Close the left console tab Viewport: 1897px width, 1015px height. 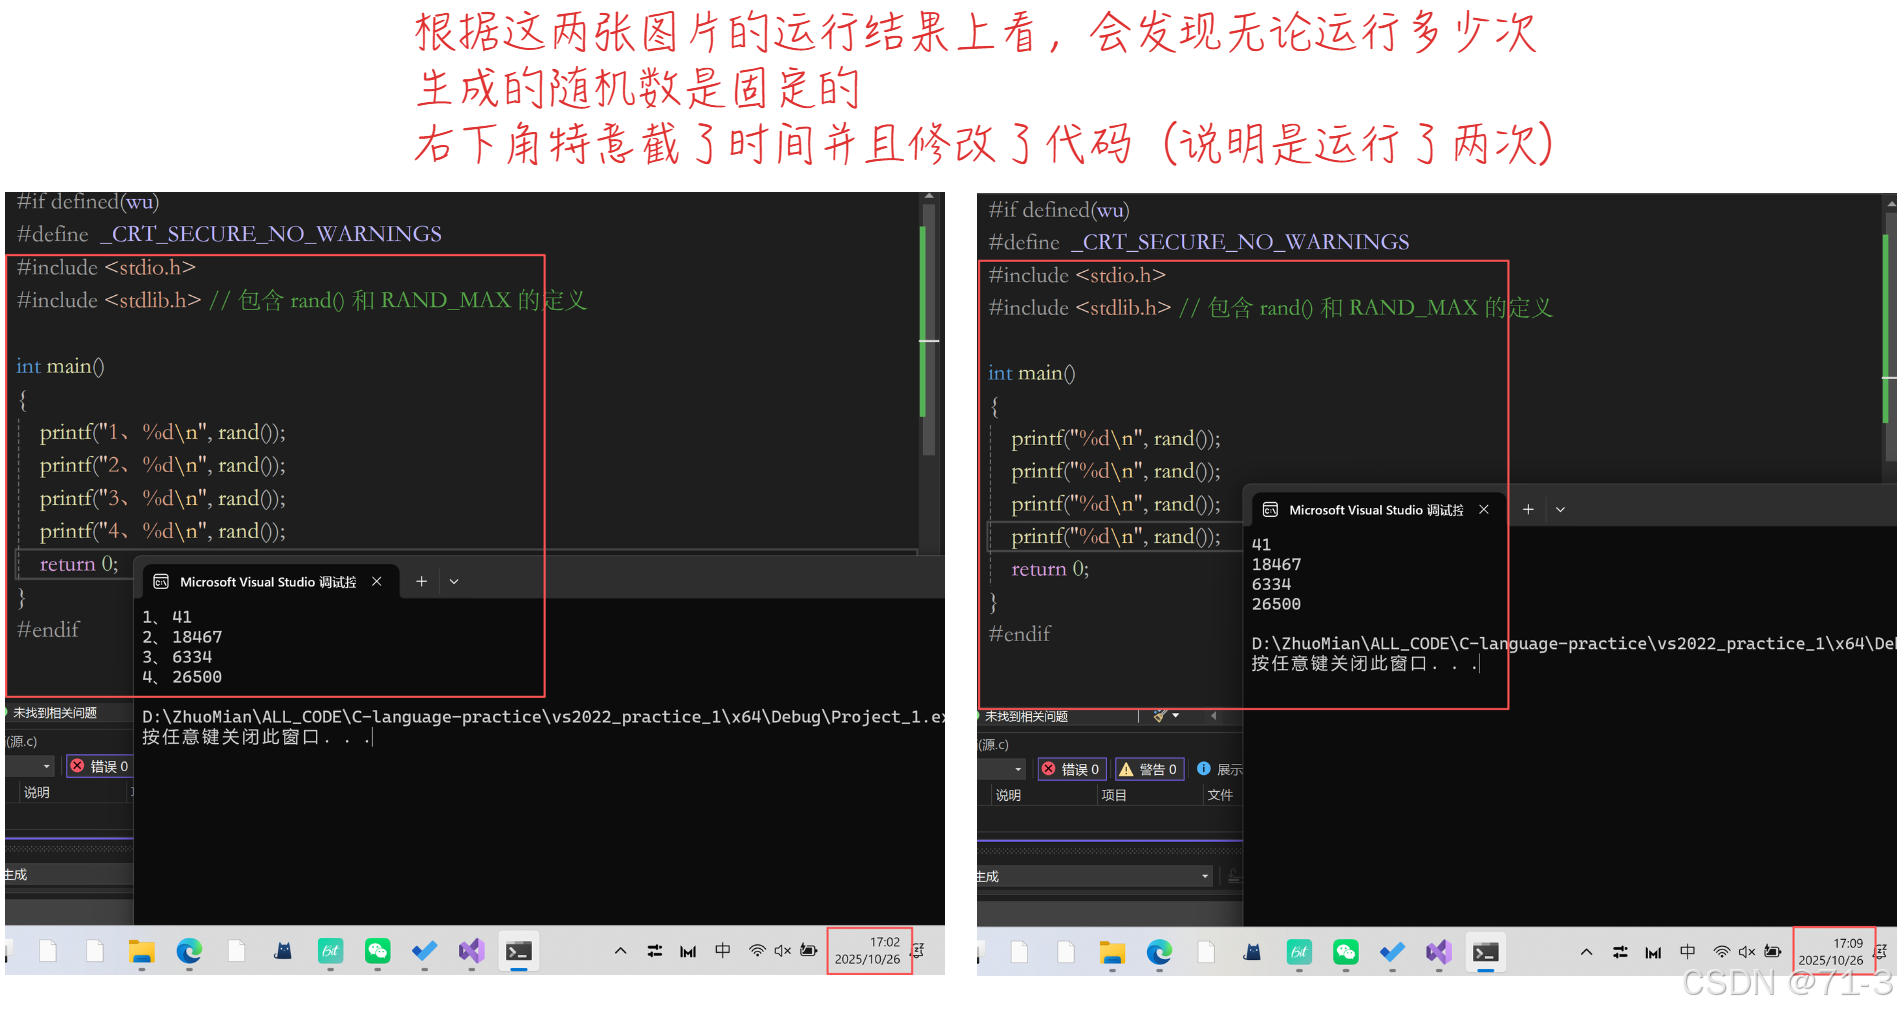377,581
